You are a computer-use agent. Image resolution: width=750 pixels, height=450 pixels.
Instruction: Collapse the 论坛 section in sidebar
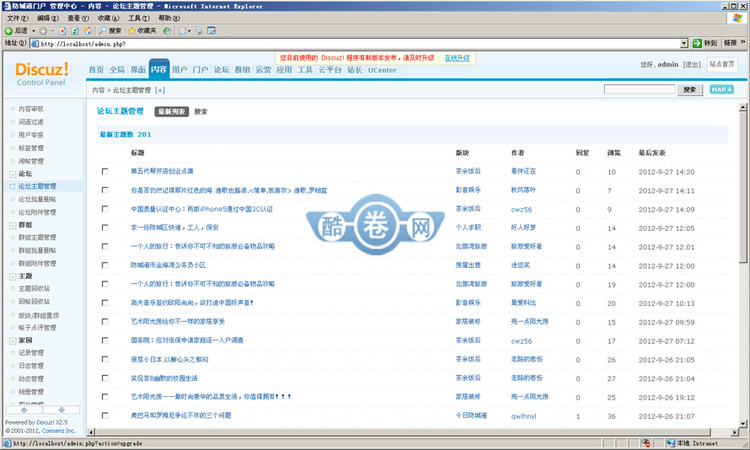click(10, 173)
